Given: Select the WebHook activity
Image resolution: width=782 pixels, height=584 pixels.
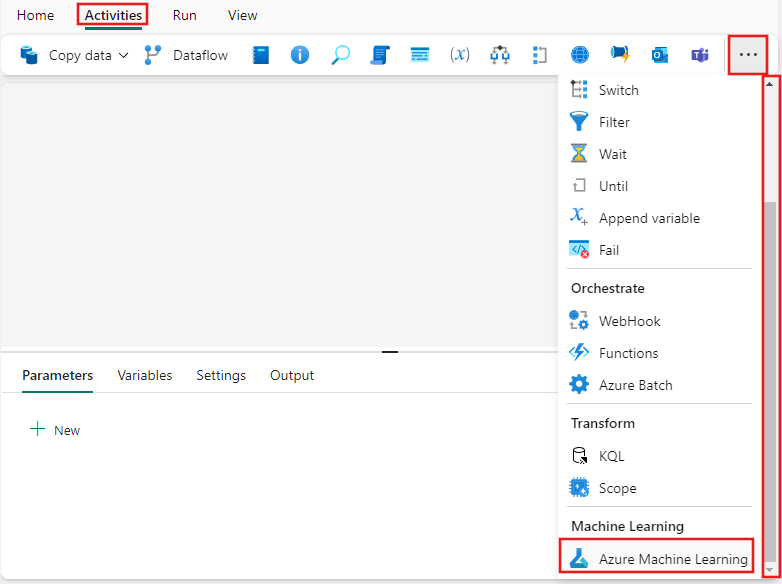Looking at the screenshot, I should click(x=659, y=321).
